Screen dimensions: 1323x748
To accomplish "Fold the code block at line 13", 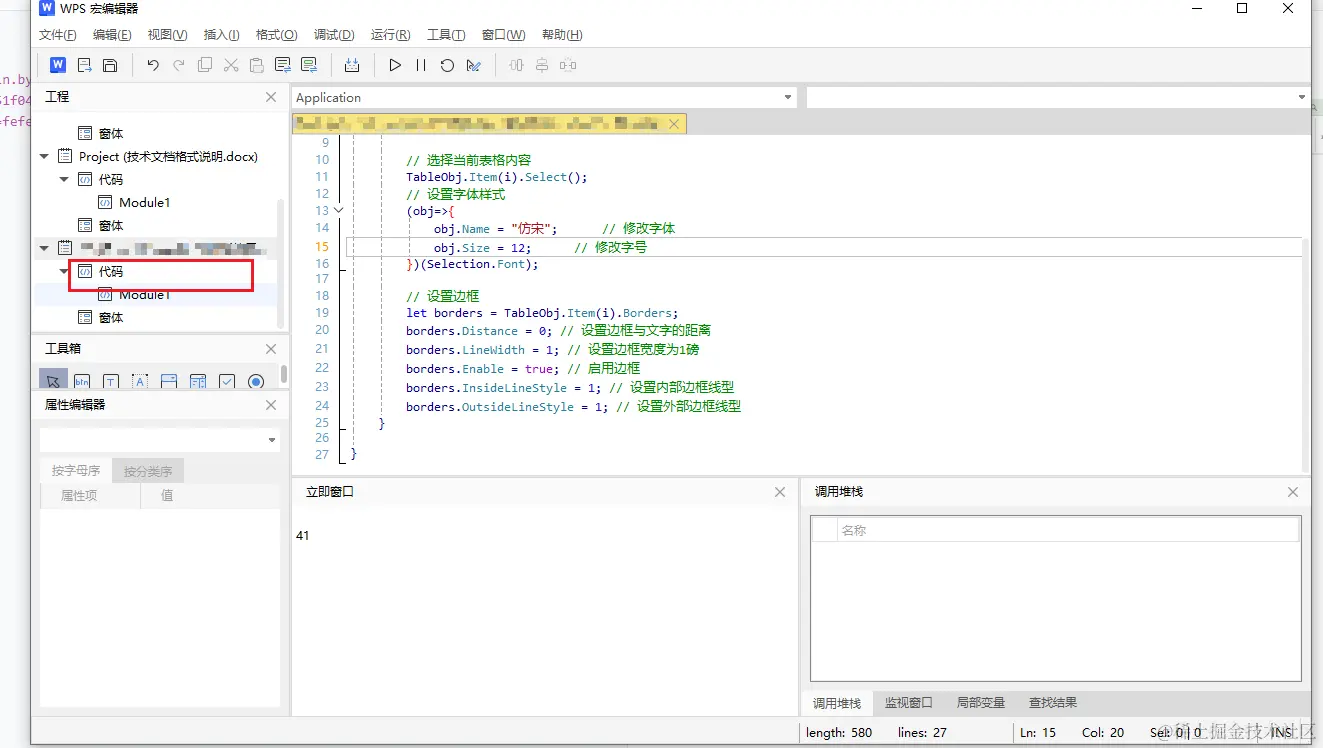I will [338, 210].
